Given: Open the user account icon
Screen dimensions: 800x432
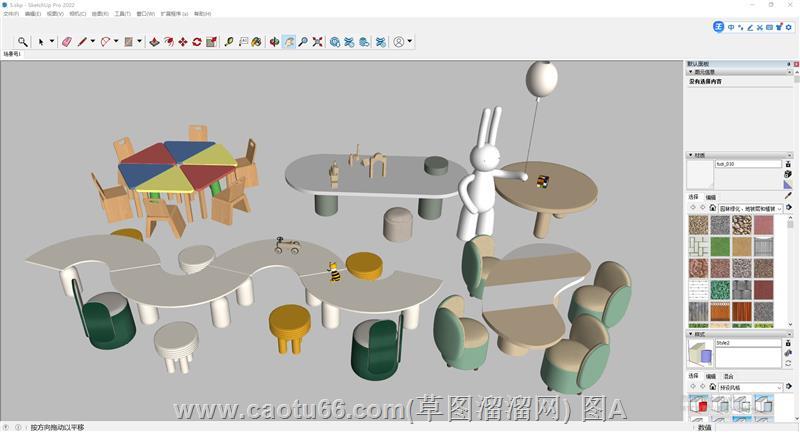Looking at the screenshot, I should 398,42.
